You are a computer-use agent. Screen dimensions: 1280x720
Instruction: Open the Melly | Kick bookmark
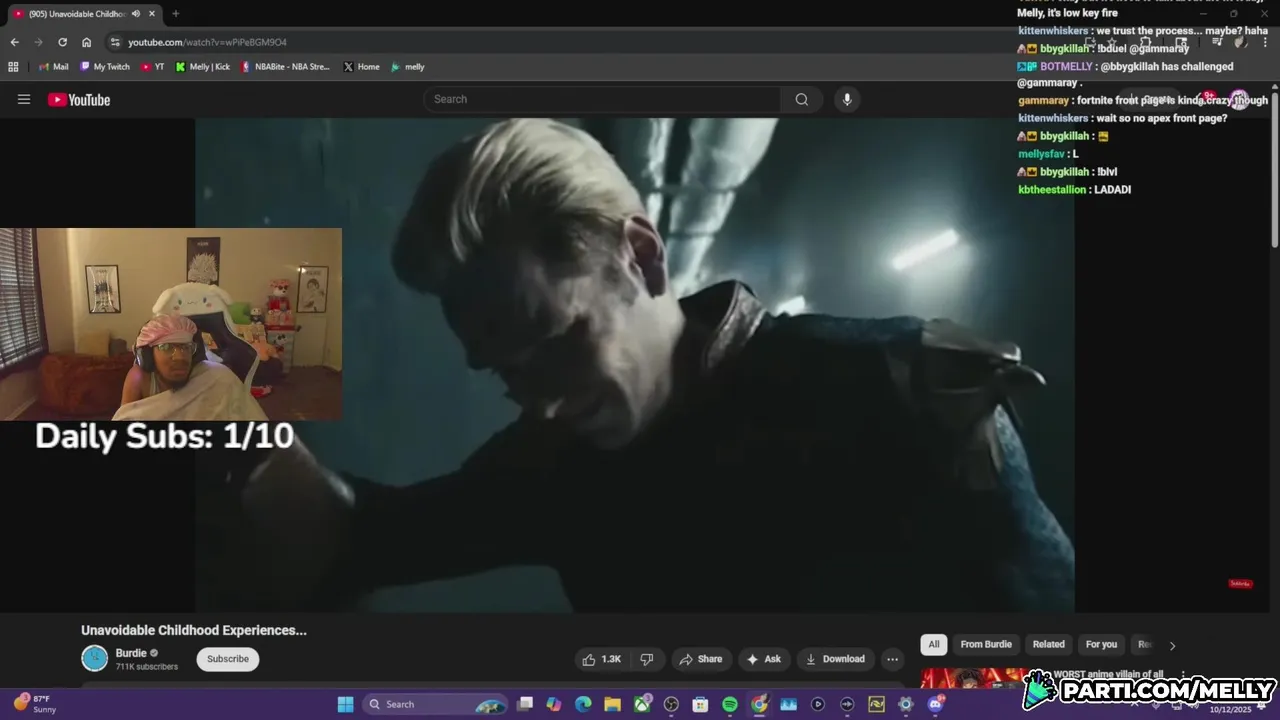pyautogui.click(x=203, y=67)
